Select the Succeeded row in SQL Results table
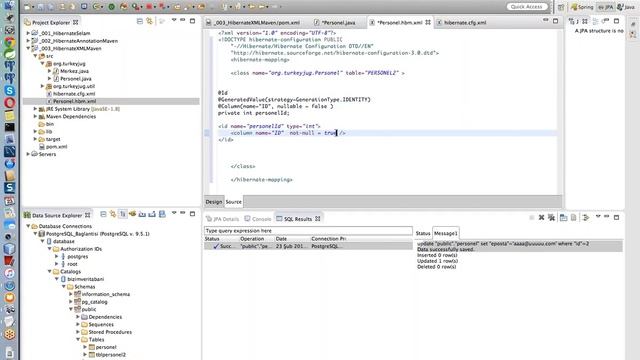The height and width of the screenshot is (360, 640). coord(308,246)
